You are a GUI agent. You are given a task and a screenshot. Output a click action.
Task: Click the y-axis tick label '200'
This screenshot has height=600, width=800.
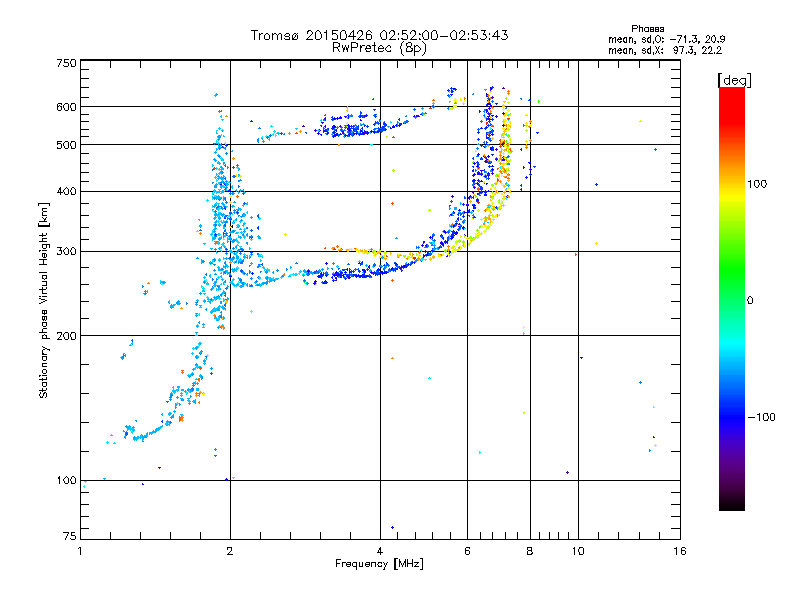(66, 336)
